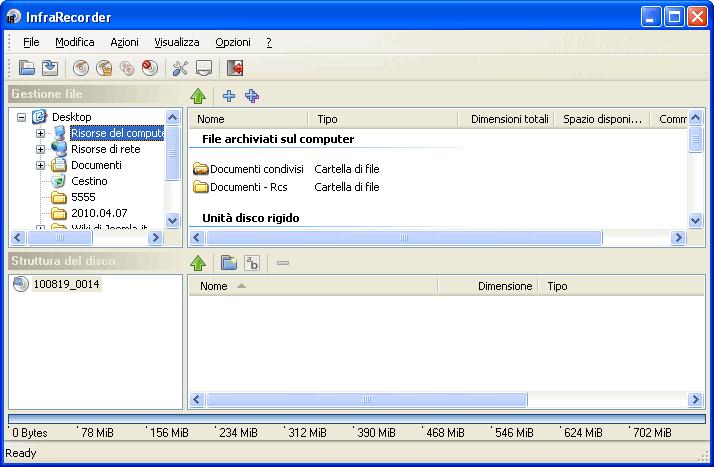Click the copy disc toolbar icon
The height and width of the screenshot is (467, 714).
pyautogui.click(x=127, y=68)
